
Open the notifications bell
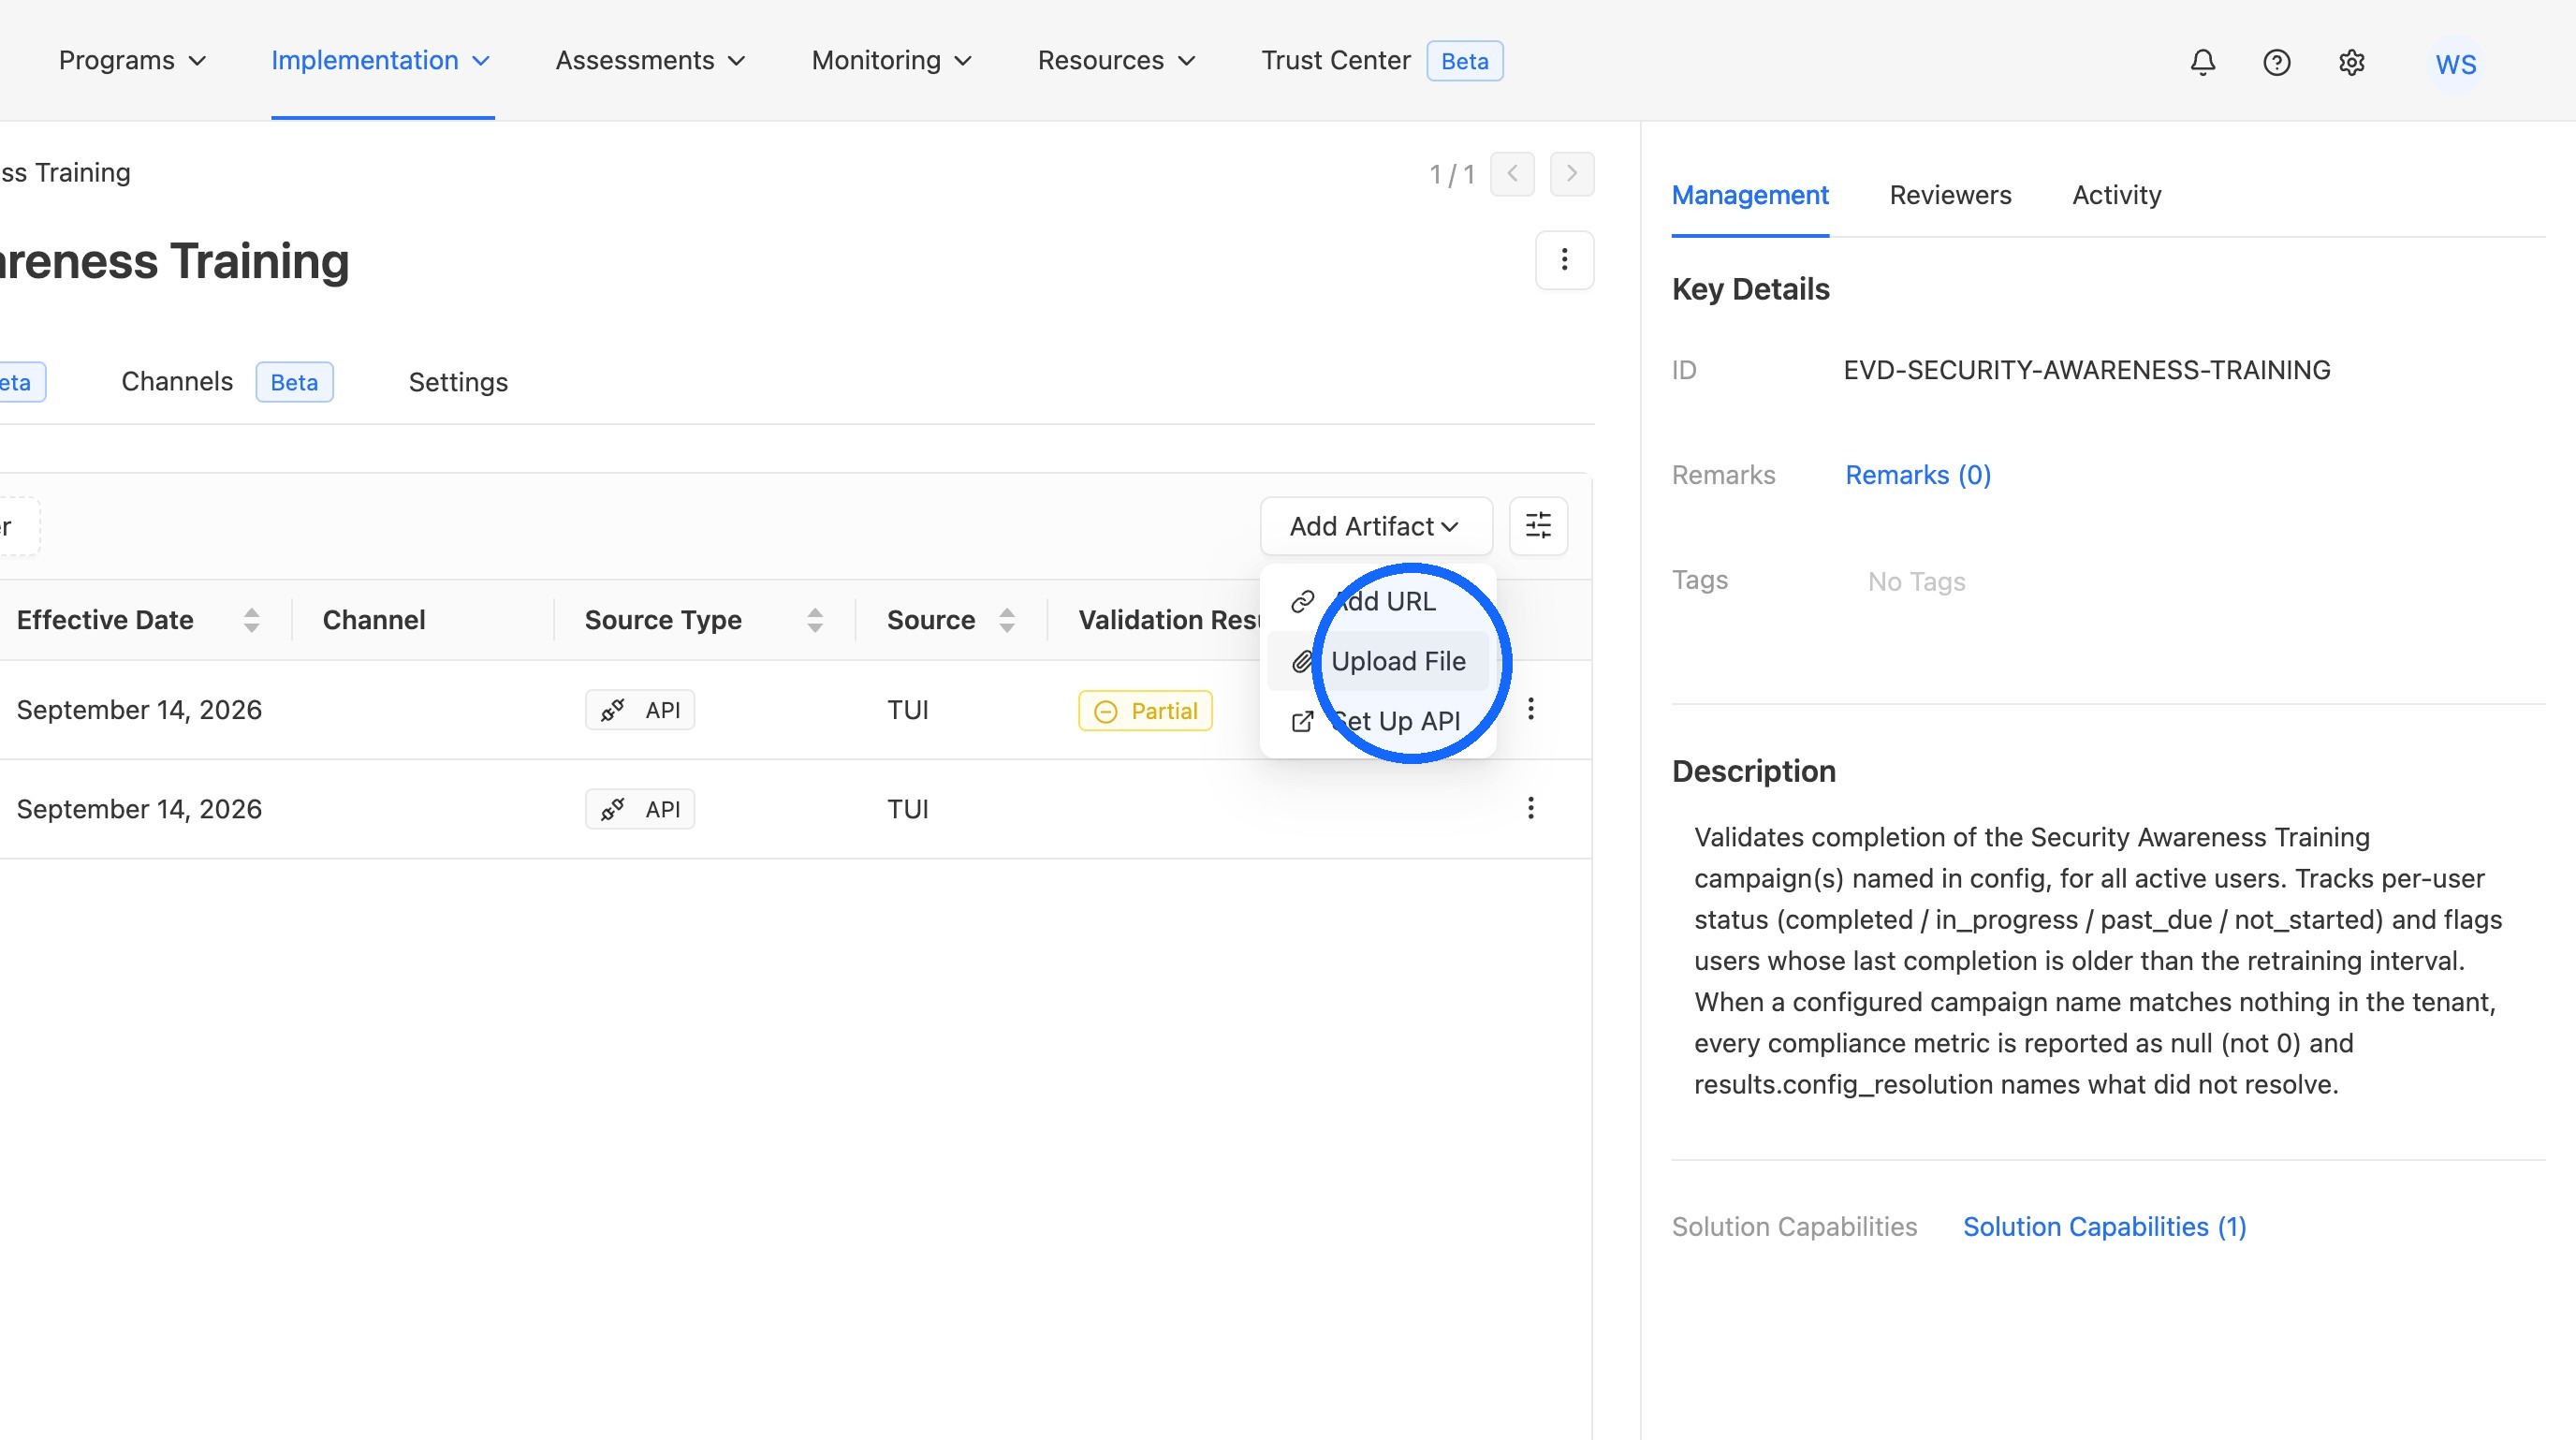click(x=2202, y=62)
